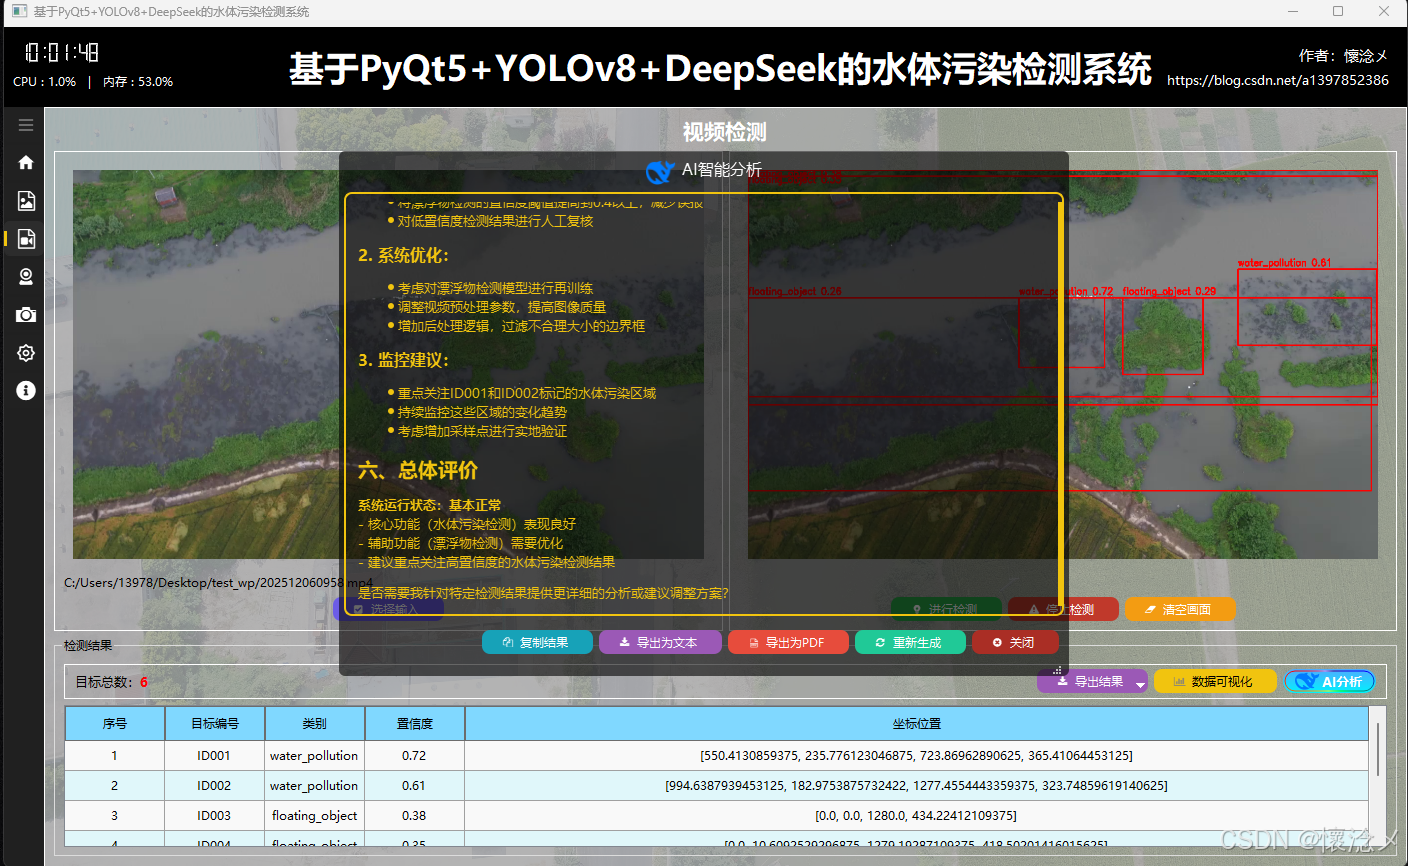This screenshot has height=866, width=1408.
Task: Click the 序号 column header
Action: coord(115,723)
